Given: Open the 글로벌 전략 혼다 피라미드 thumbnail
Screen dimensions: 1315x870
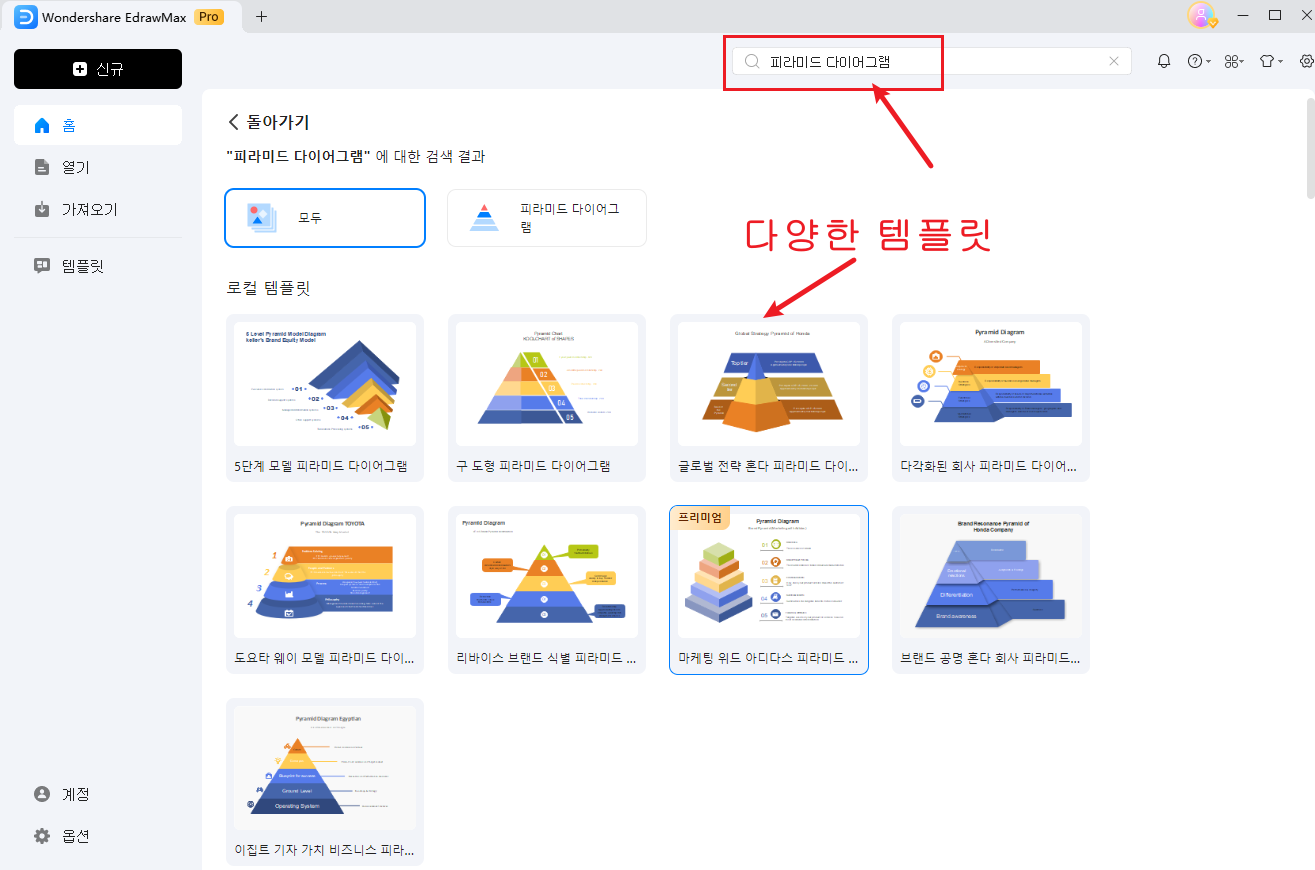Looking at the screenshot, I should (769, 384).
